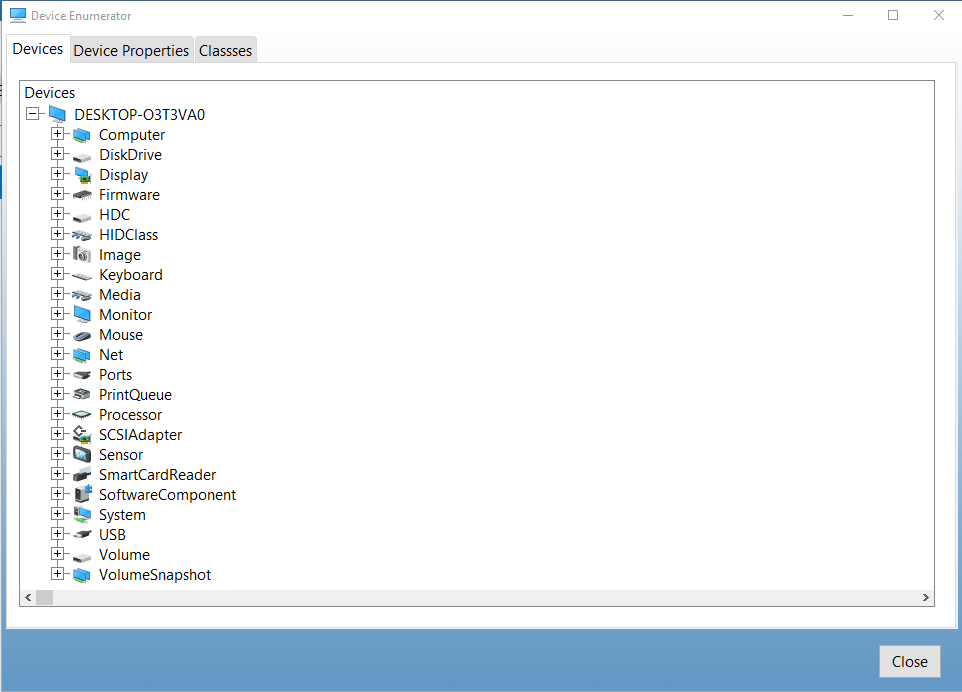Select the Monitor label in tree
This screenshot has height=692, width=962.
click(125, 315)
